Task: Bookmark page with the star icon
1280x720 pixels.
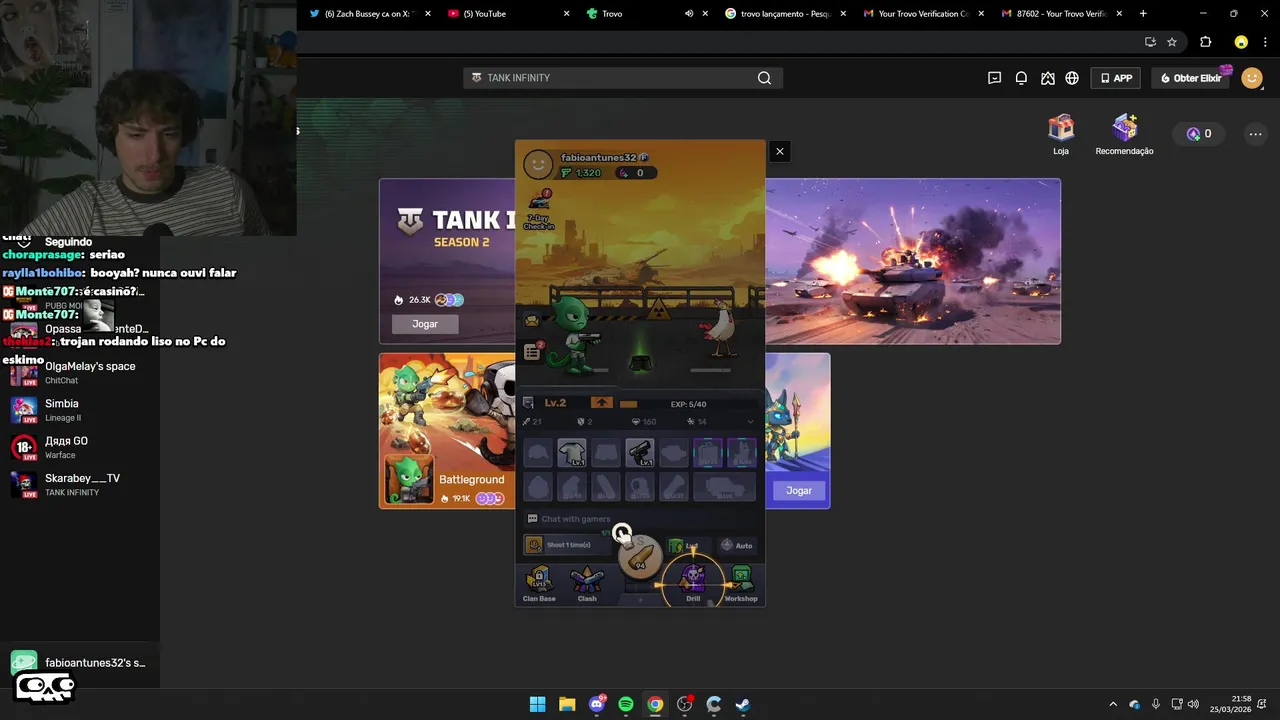Action: pyautogui.click(x=1172, y=42)
